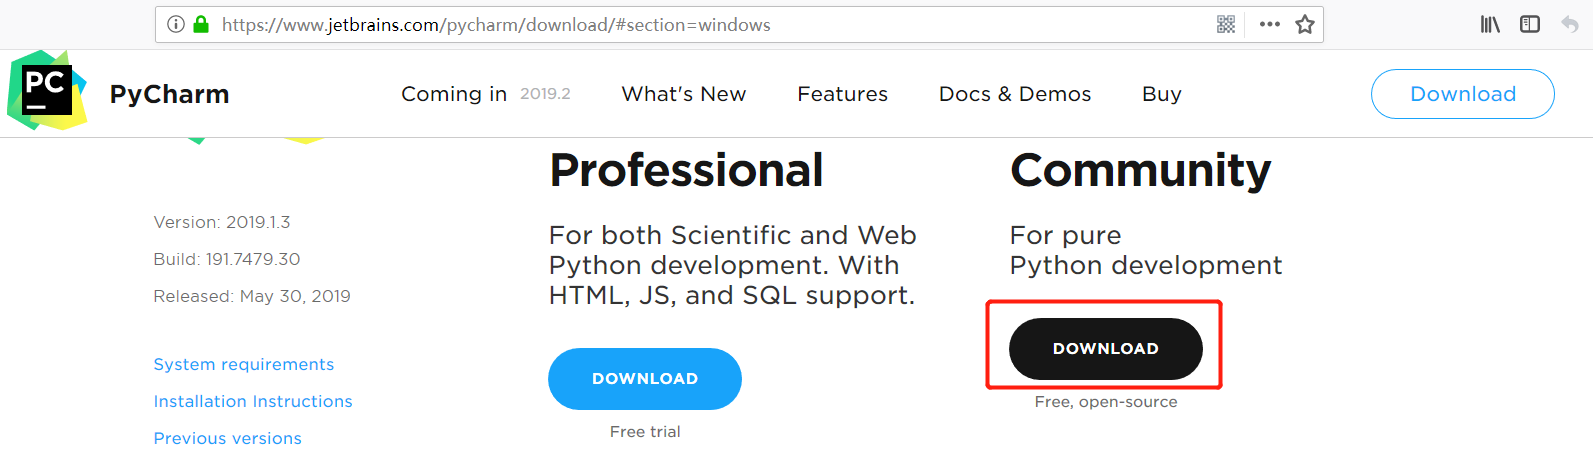Open the QR code icon in address bar
This screenshot has width=1593, height=473.
point(1226,24)
